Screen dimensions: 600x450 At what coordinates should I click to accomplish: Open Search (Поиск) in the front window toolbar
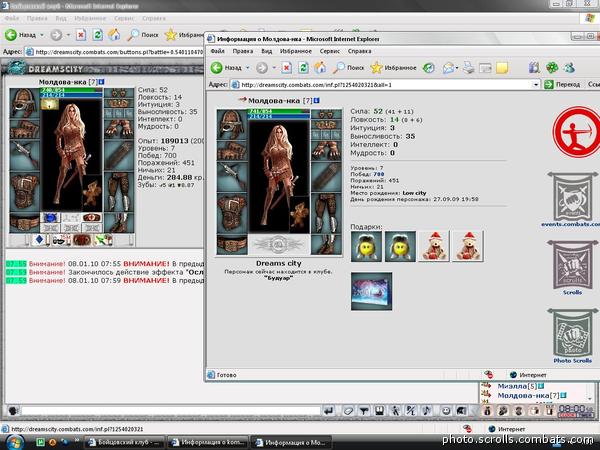tap(348, 68)
